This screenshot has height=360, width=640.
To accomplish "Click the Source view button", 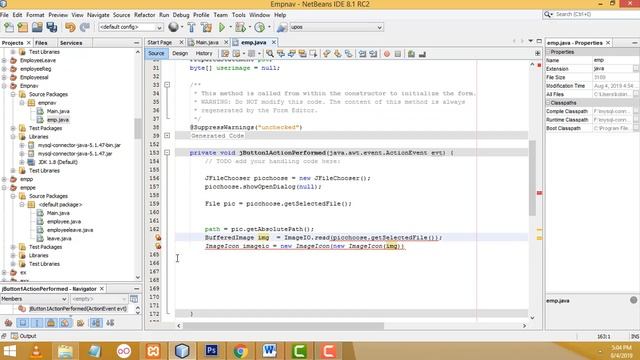I will pyautogui.click(x=156, y=53).
